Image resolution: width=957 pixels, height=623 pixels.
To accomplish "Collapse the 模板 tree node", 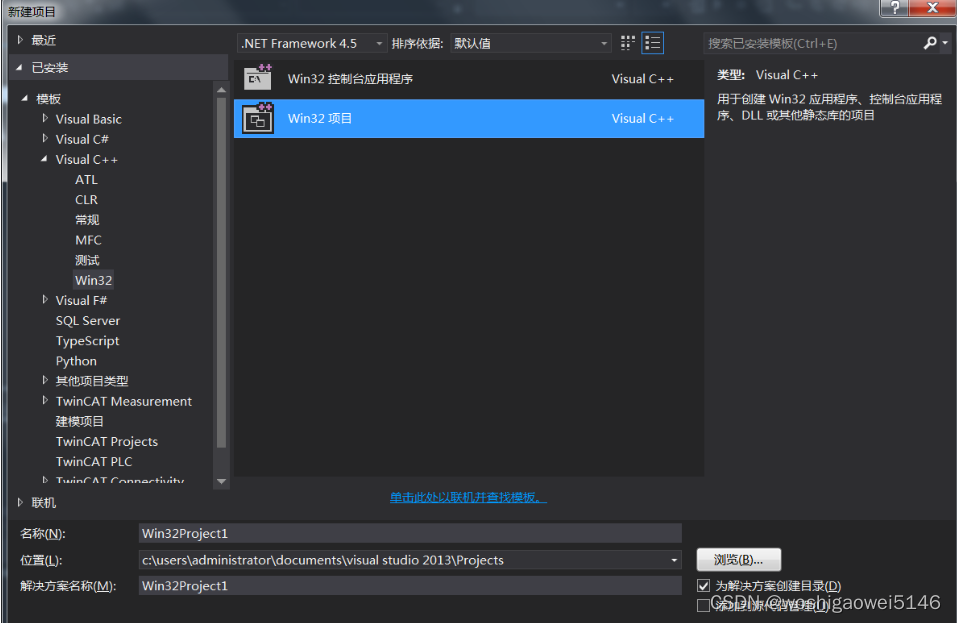I will click(x=24, y=98).
